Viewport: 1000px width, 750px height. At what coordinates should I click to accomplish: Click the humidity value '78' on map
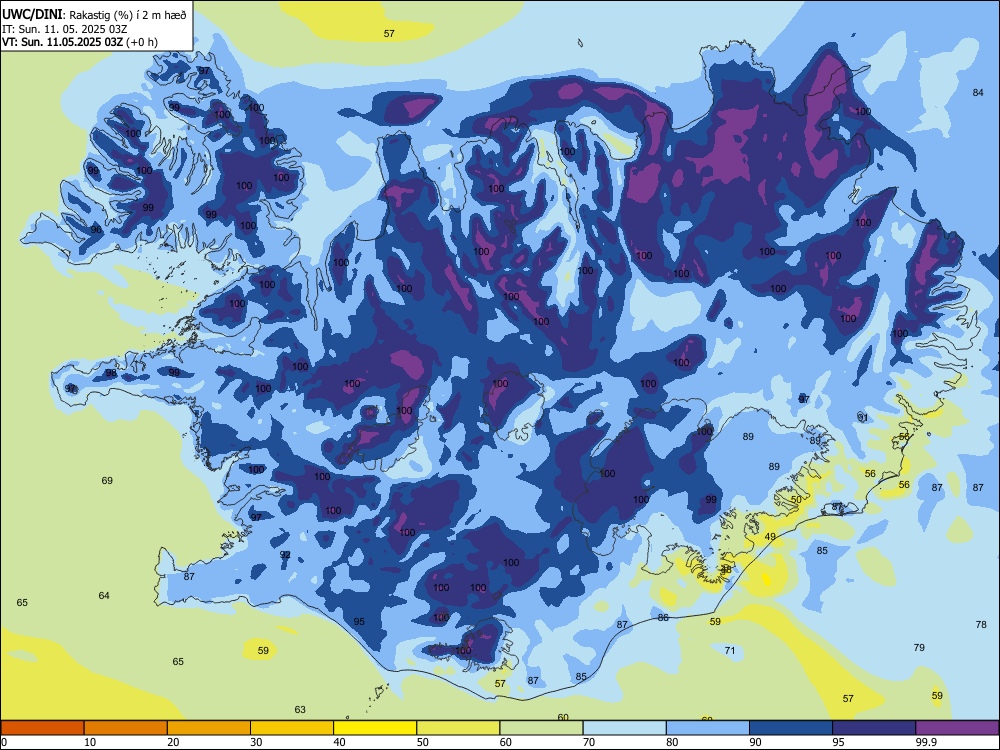tap(981, 624)
